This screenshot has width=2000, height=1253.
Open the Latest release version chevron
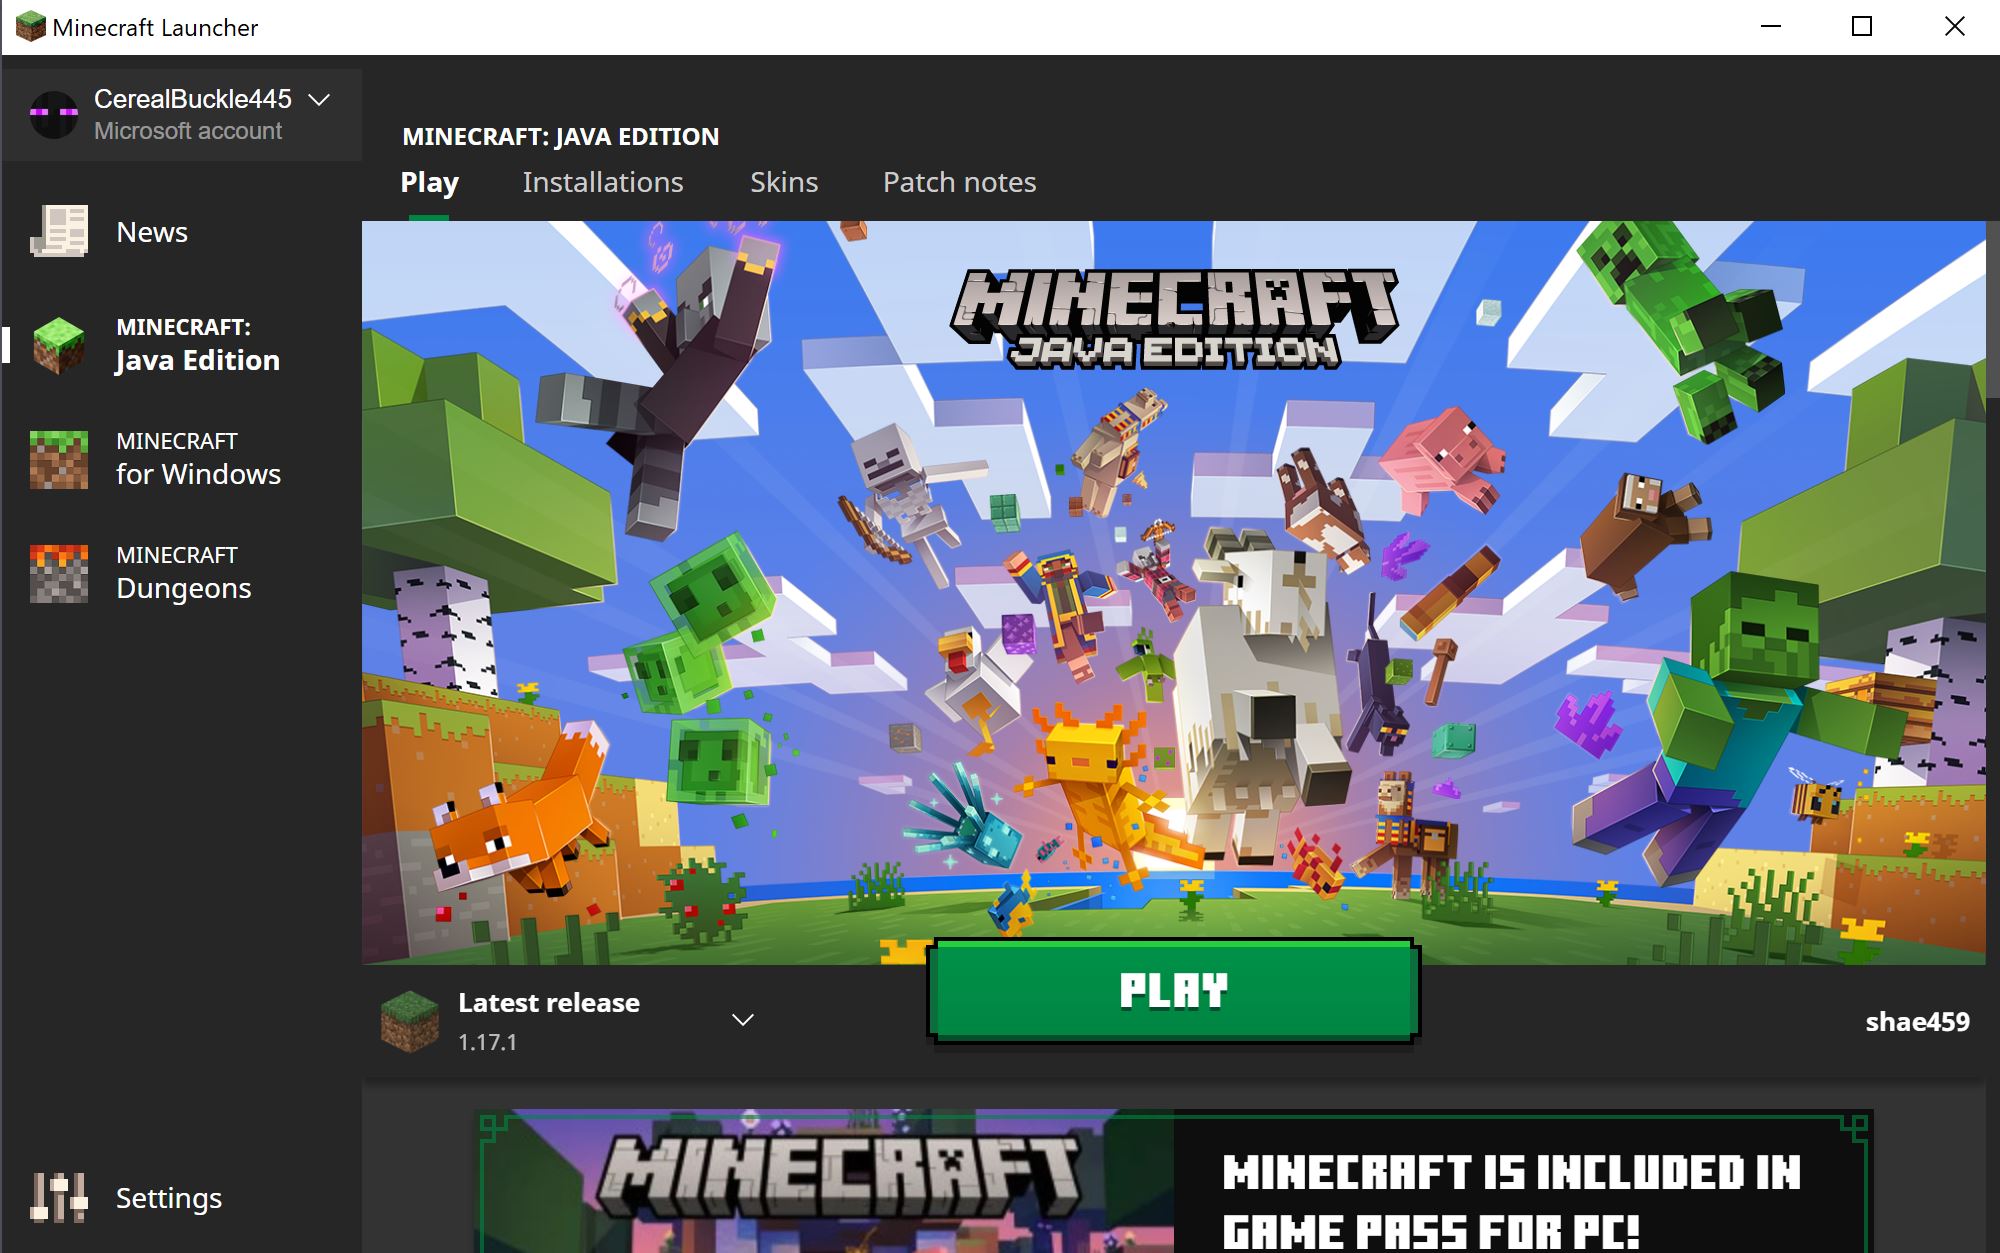pos(742,1020)
